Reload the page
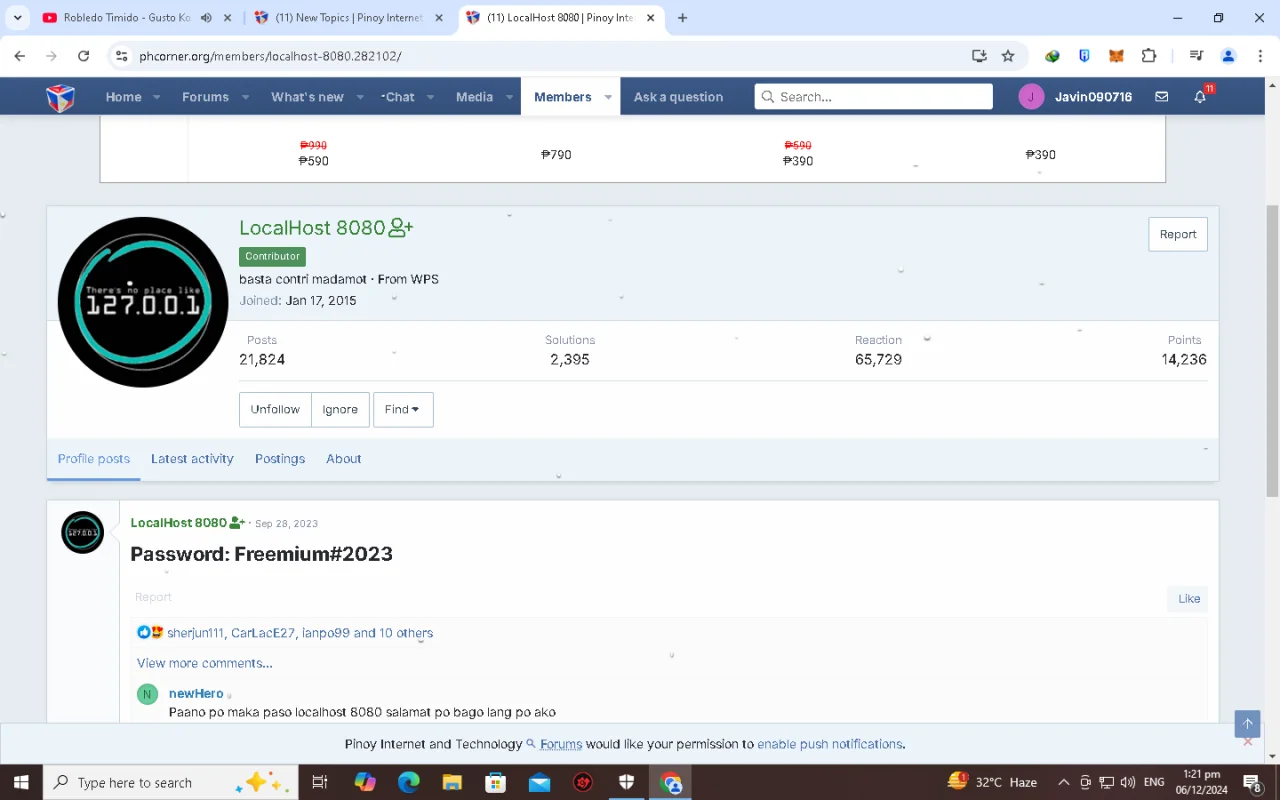 pos(84,56)
